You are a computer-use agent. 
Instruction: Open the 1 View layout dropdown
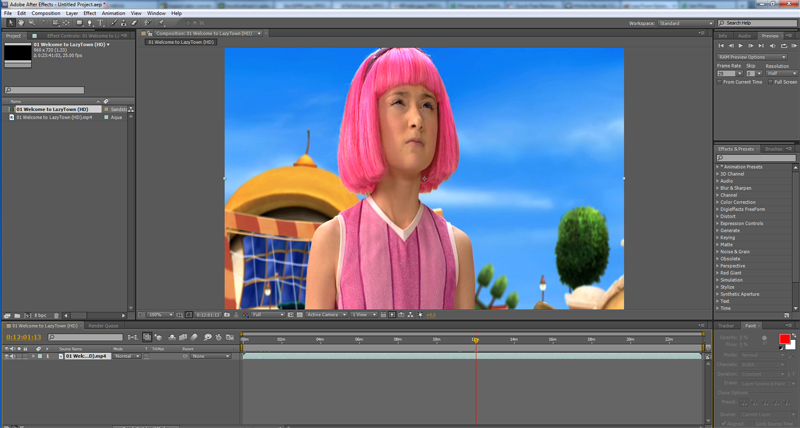363,315
